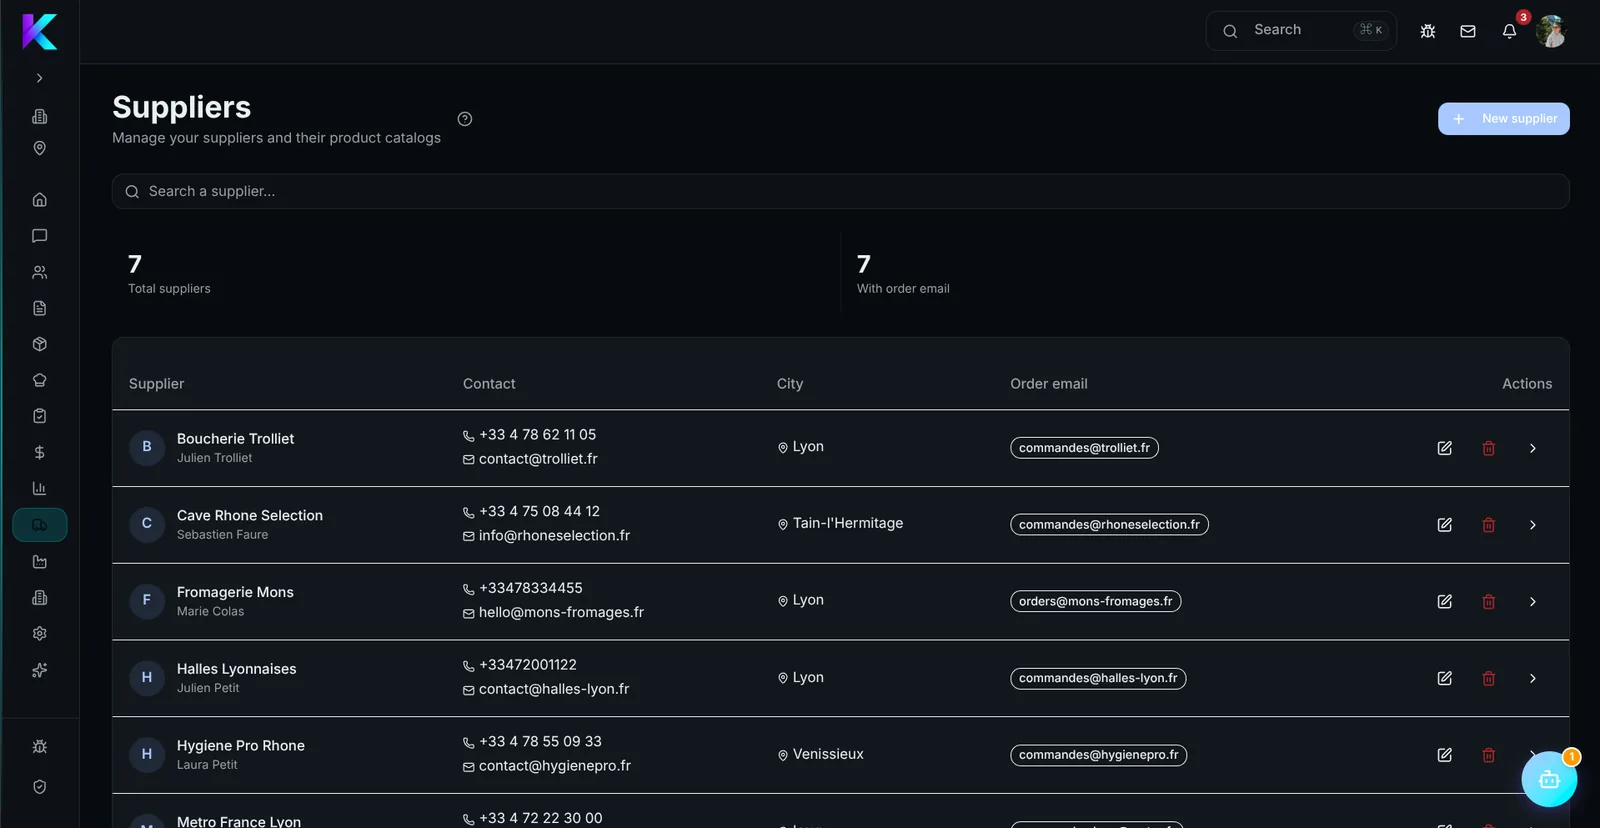Viewport: 1600px width, 828px height.
Task: Open the chart analytics icon in sidebar
Action: pyautogui.click(x=40, y=488)
